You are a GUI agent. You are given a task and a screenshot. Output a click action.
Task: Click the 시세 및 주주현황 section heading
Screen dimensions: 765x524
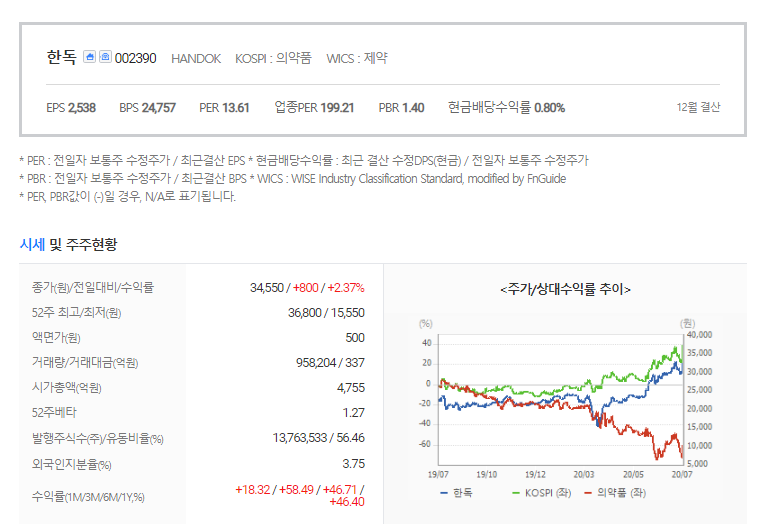coord(68,244)
